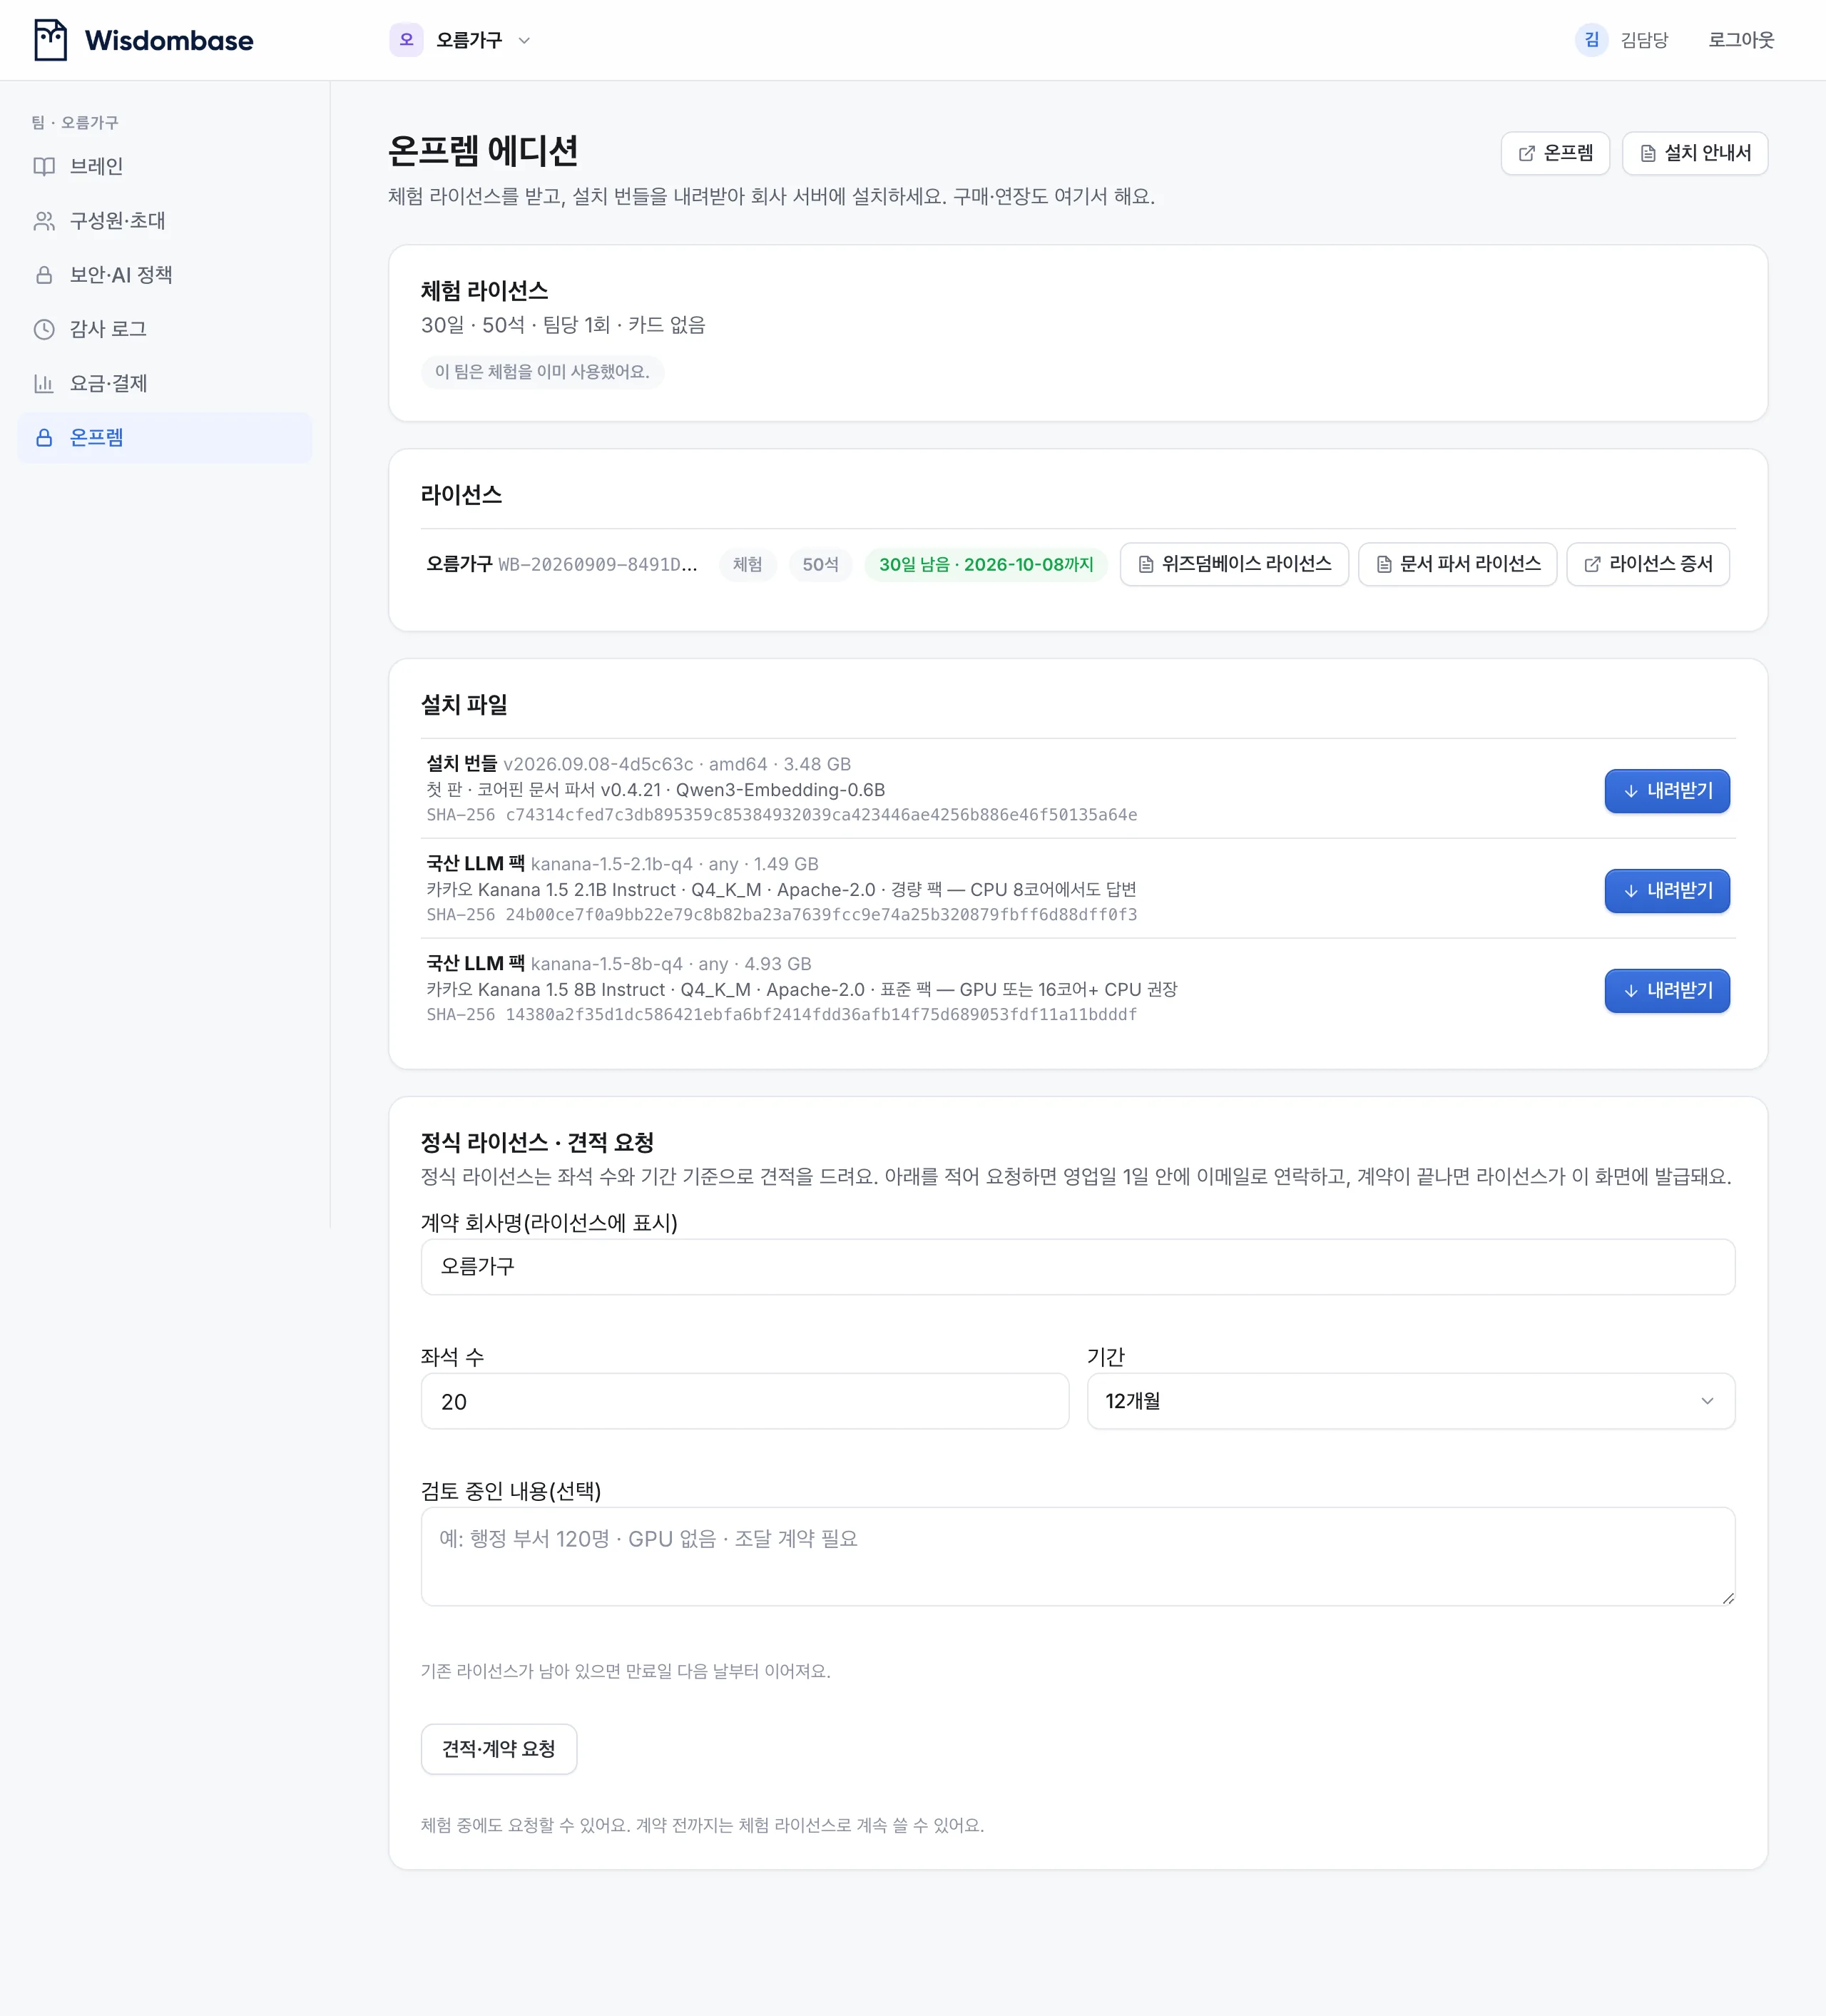The height and width of the screenshot is (2016, 1826).
Task: Click the lock icon beside 보안·AI 정책
Action: point(44,275)
